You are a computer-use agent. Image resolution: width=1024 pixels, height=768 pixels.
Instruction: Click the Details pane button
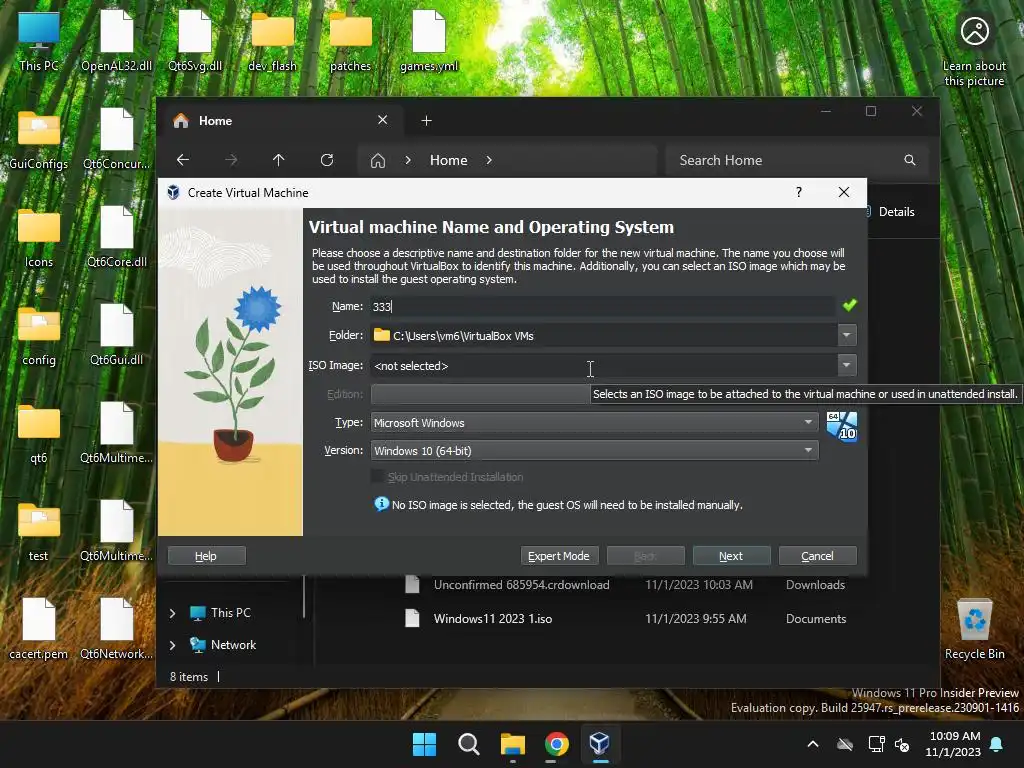tap(891, 212)
